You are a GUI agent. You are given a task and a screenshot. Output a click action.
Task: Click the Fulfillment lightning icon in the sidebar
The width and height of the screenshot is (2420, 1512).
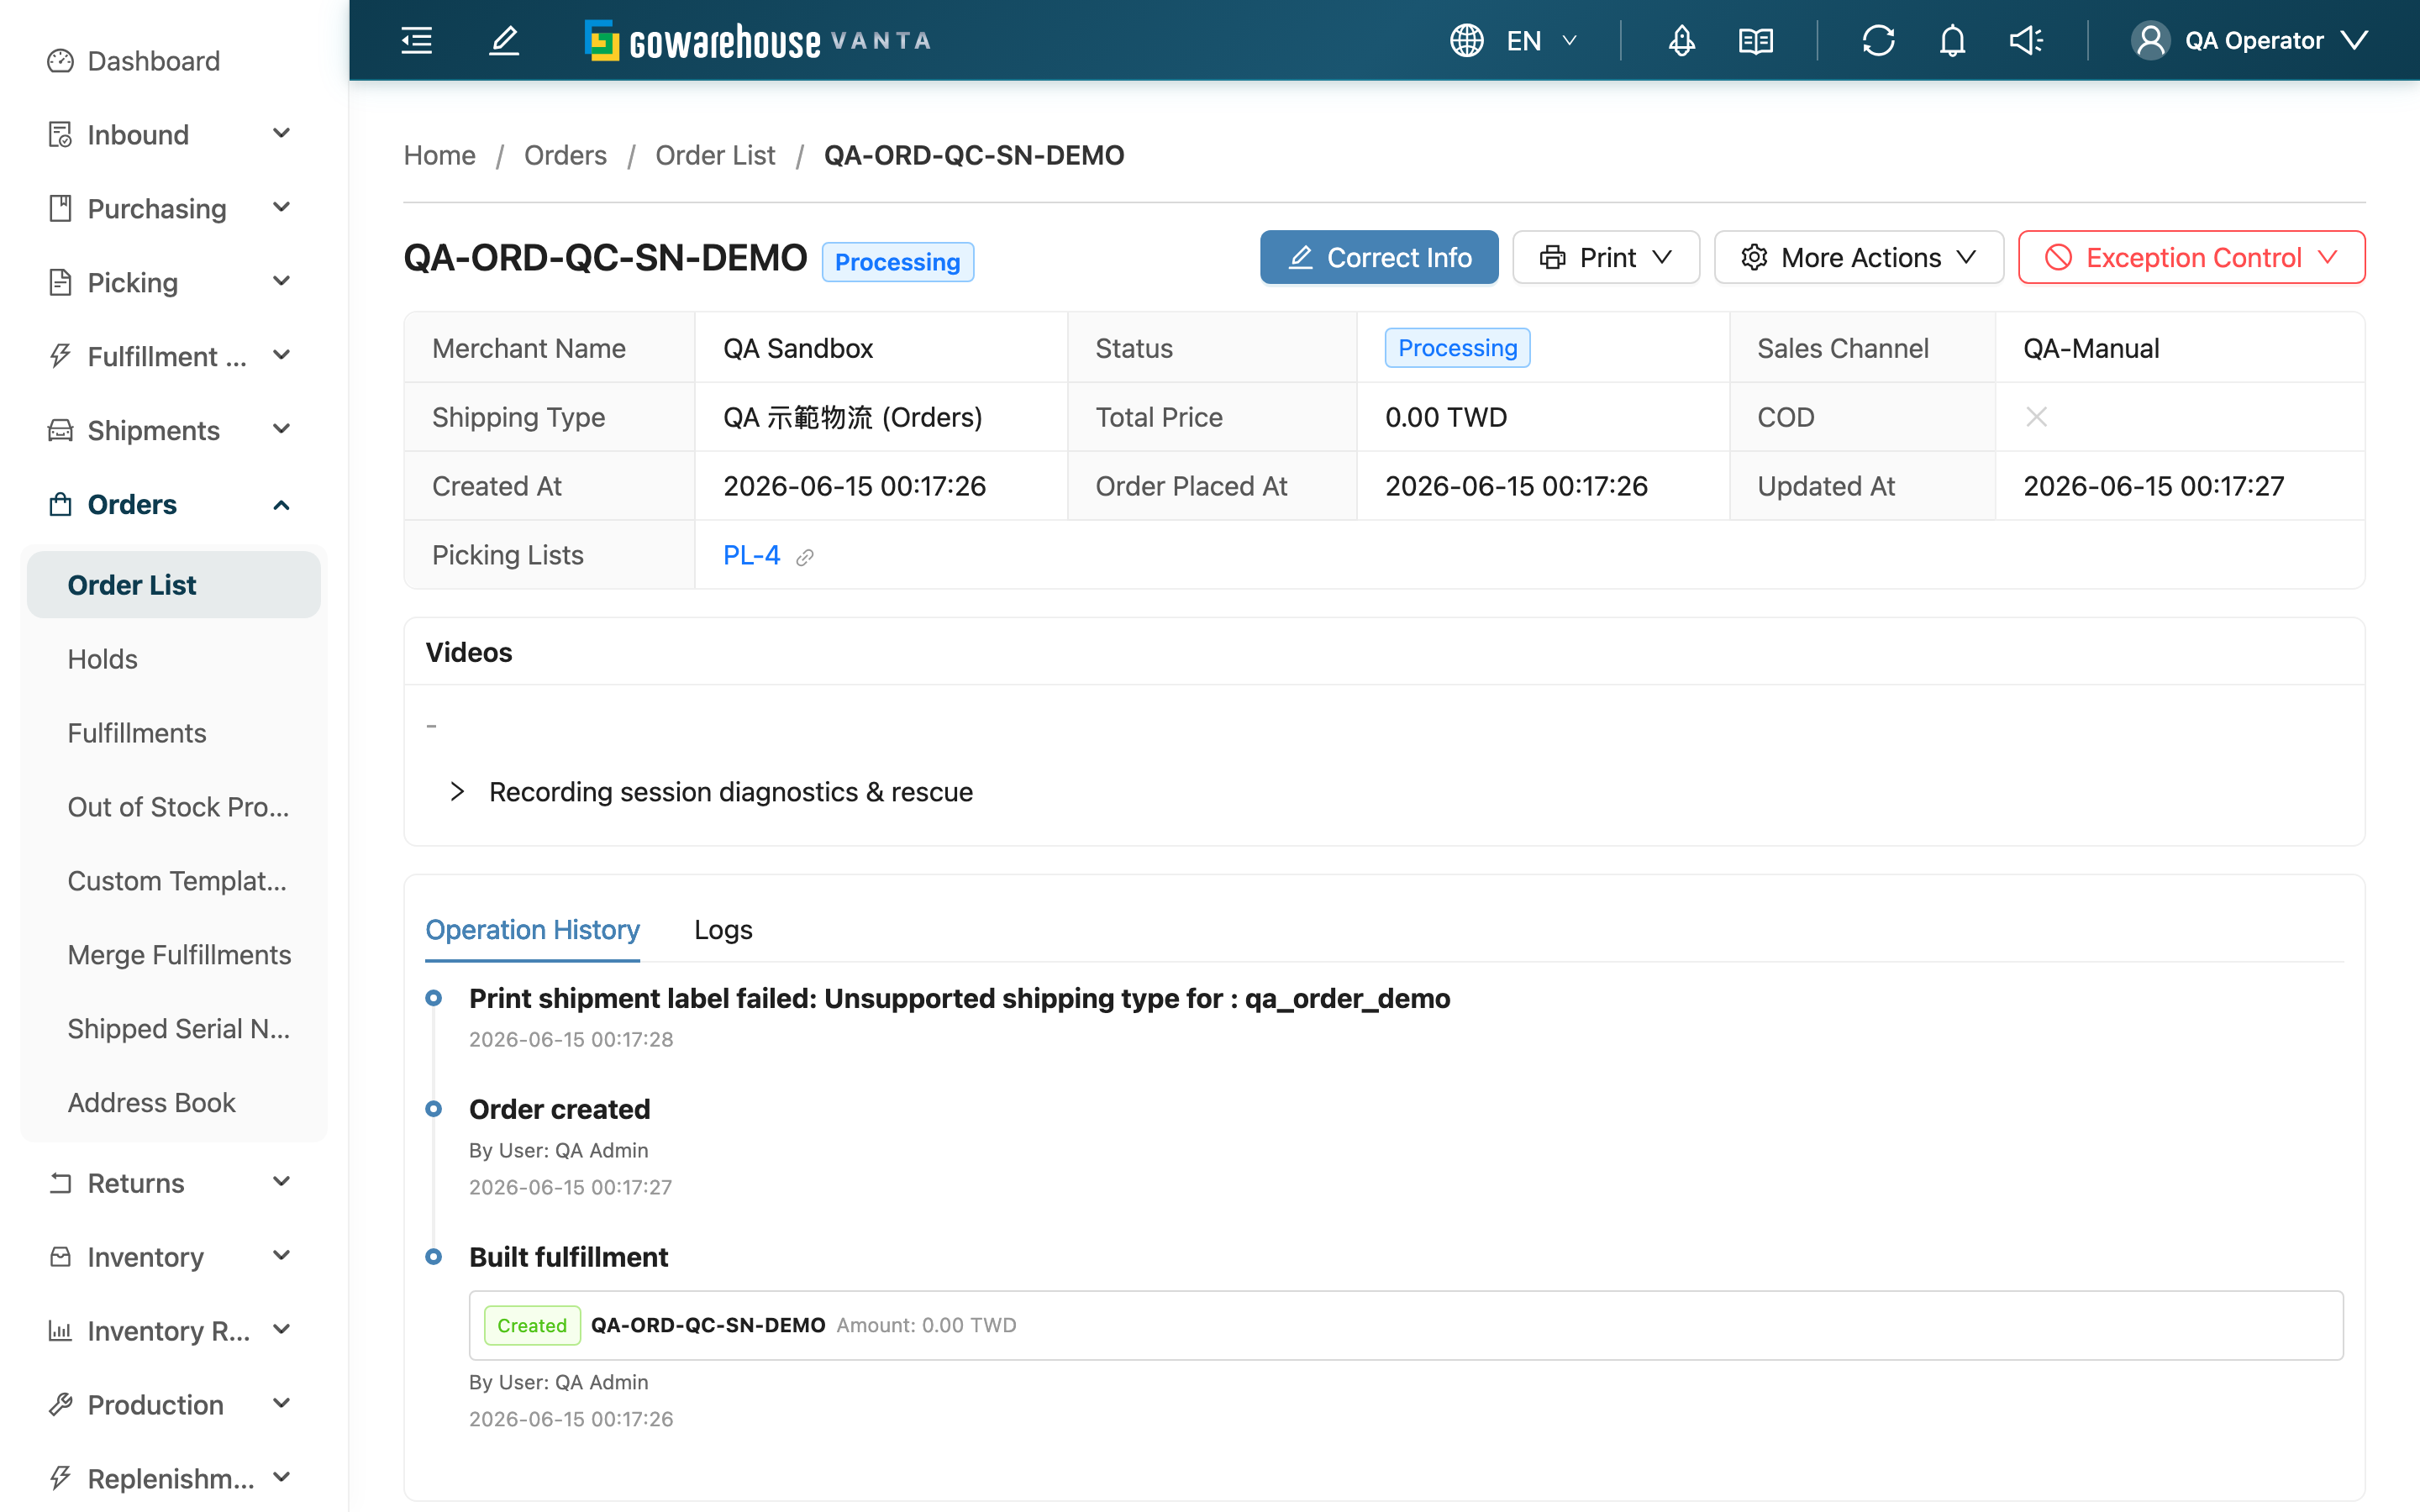(x=60, y=356)
